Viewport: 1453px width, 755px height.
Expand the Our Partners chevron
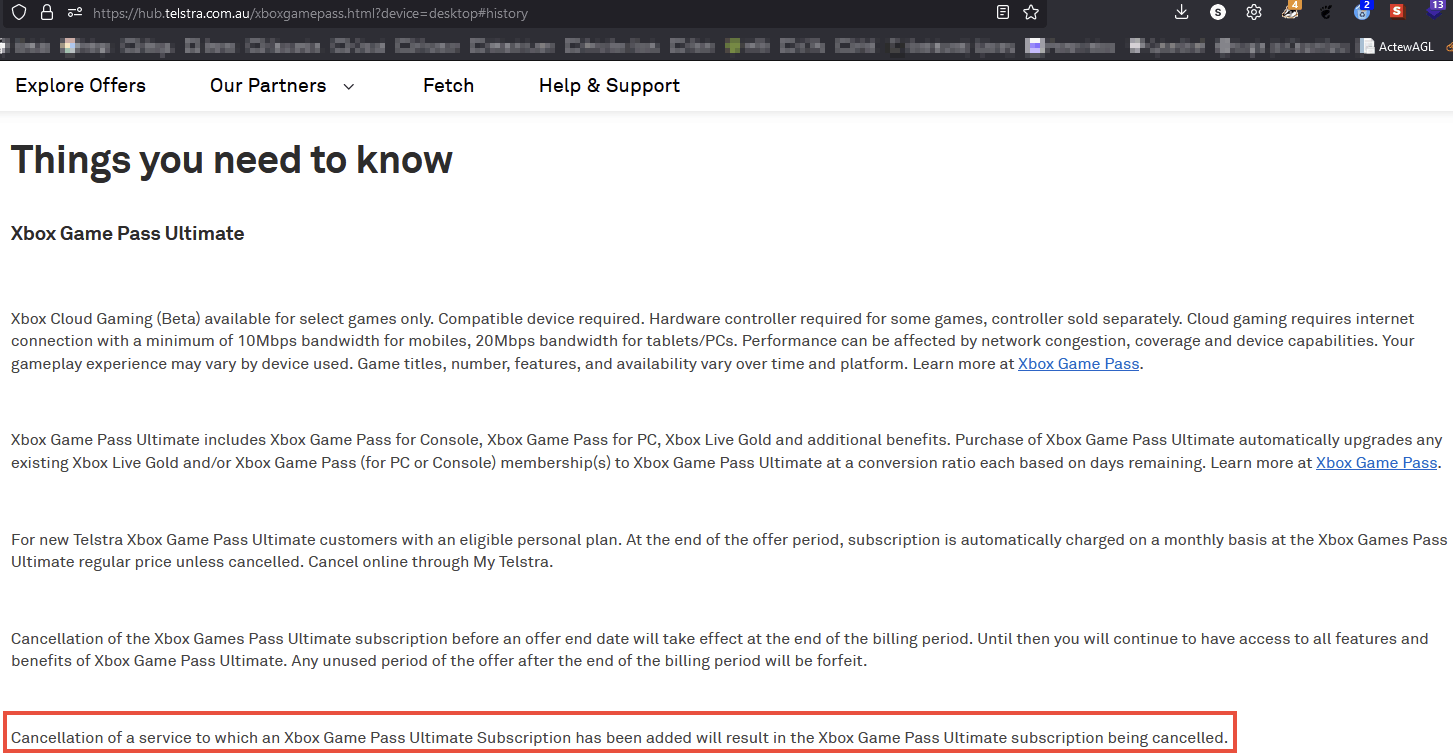pos(349,87)
